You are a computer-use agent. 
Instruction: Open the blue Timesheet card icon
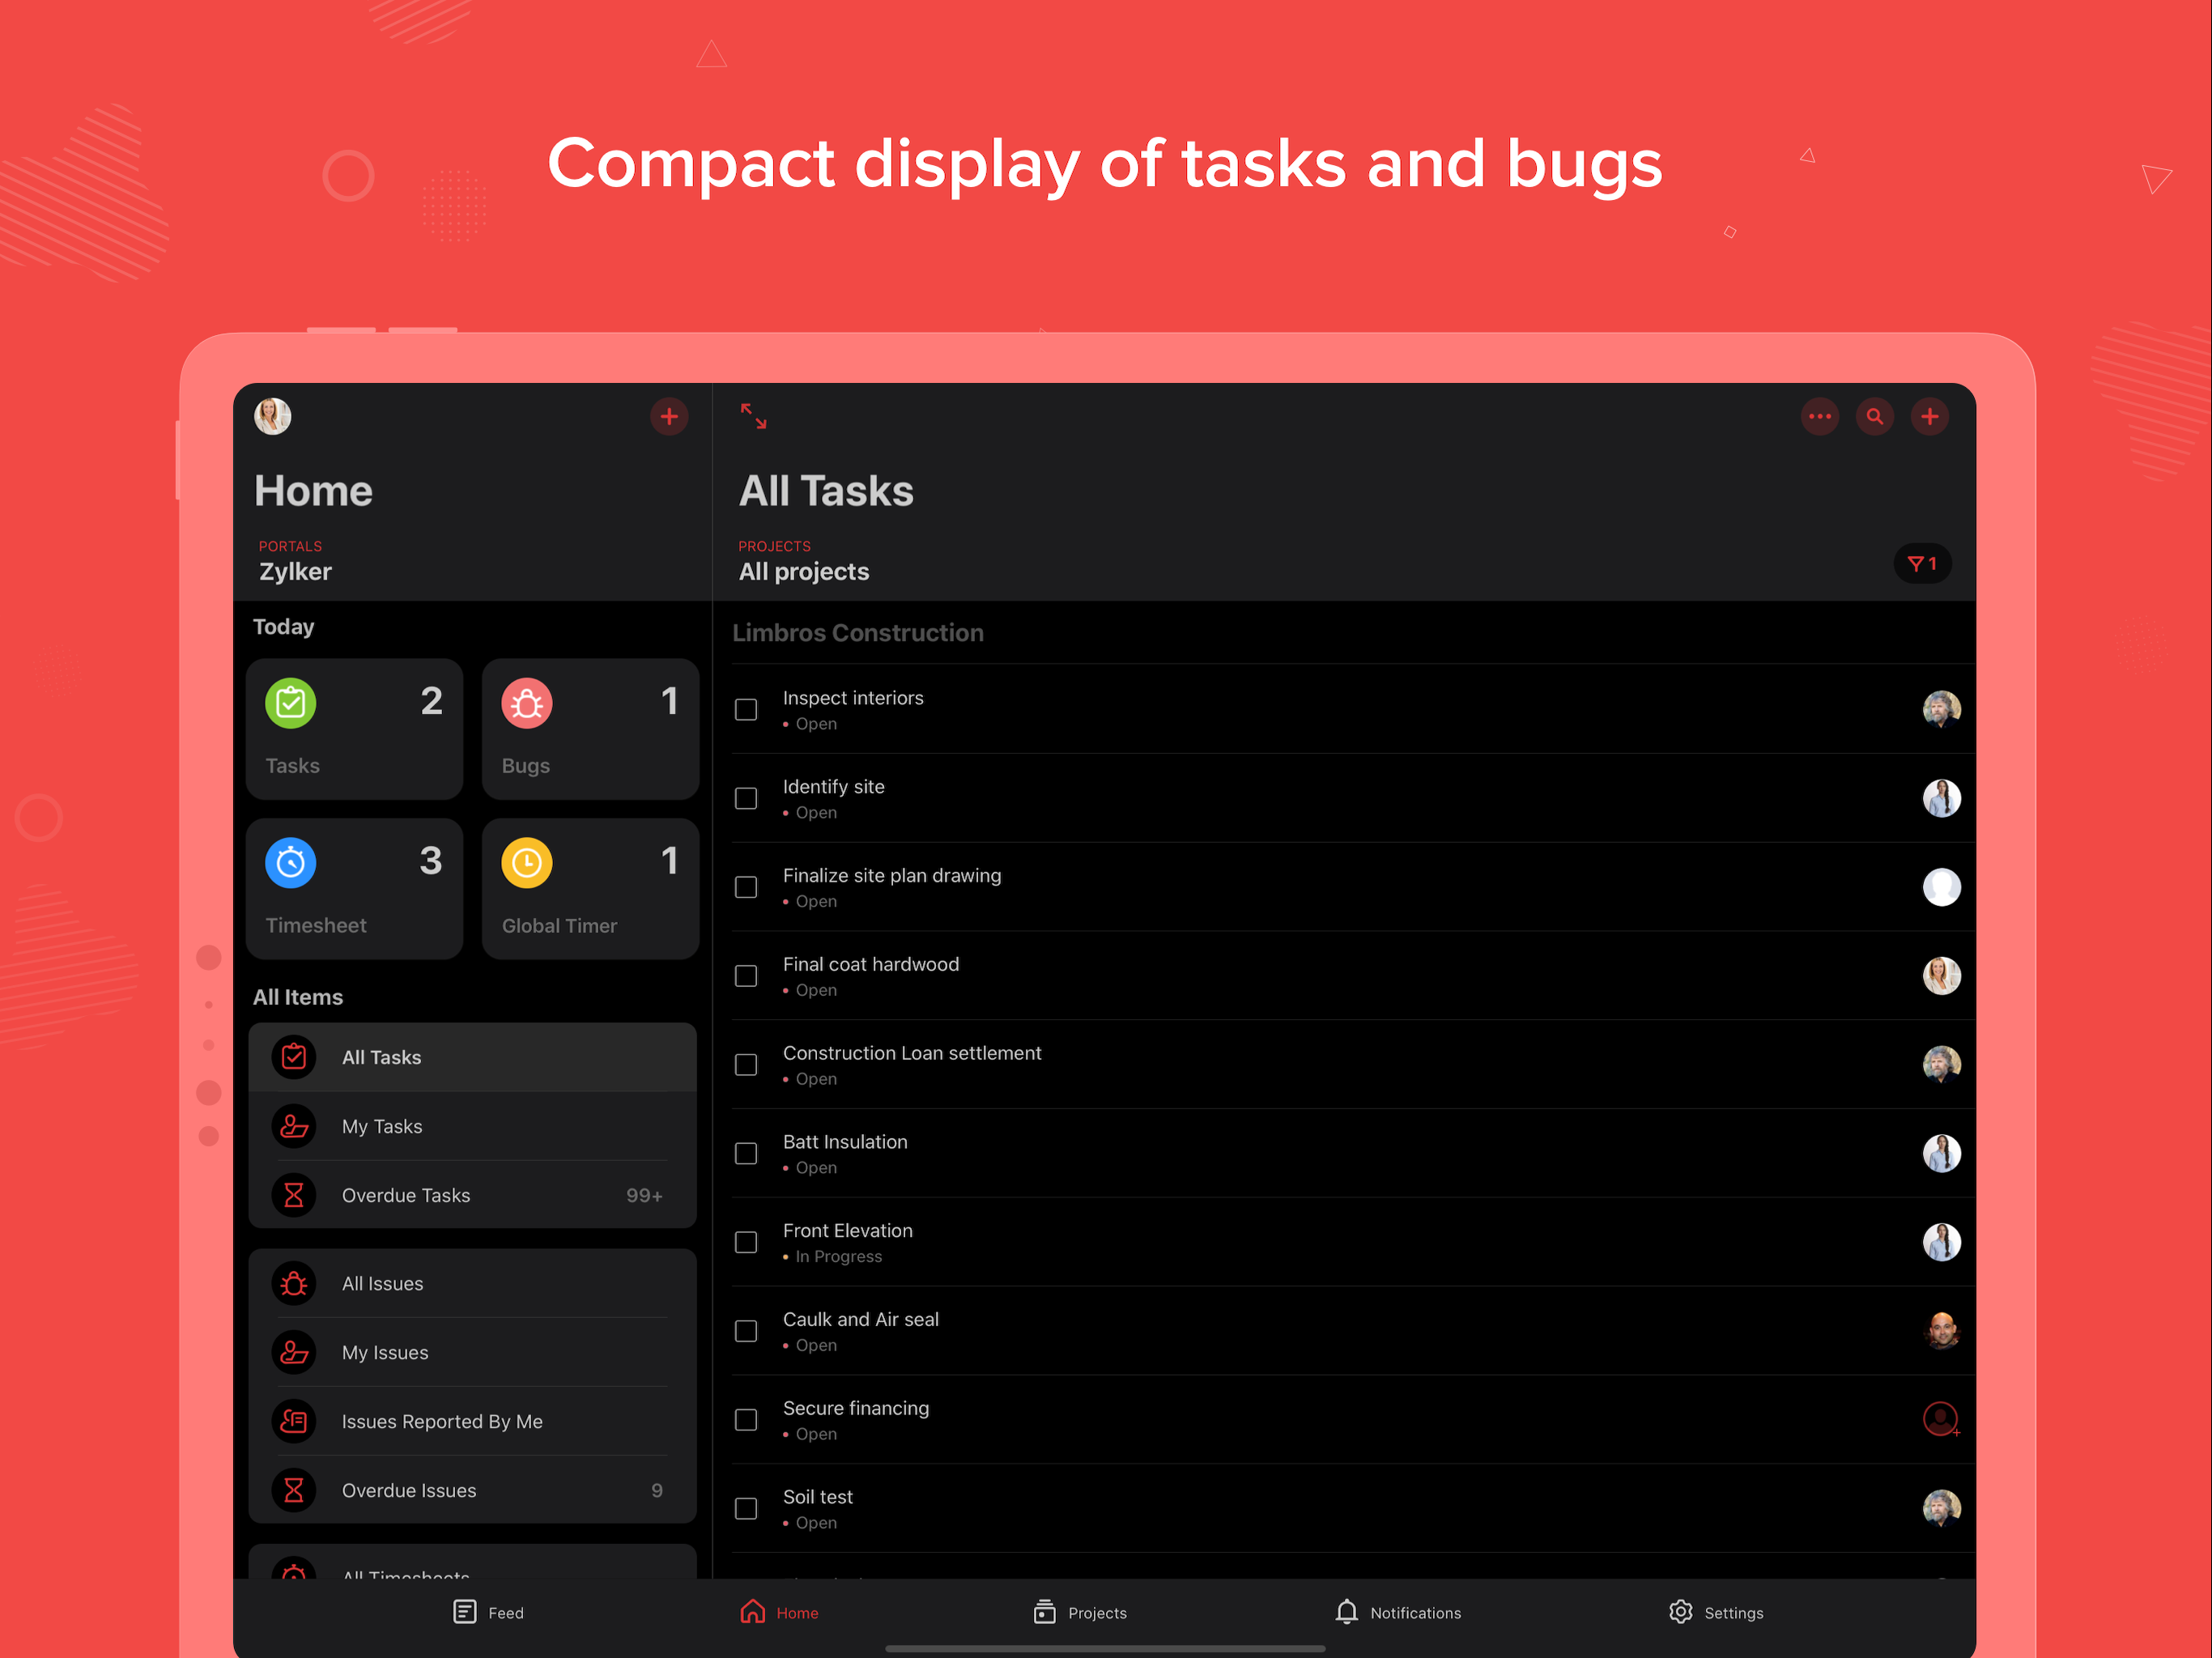[291, 862]
